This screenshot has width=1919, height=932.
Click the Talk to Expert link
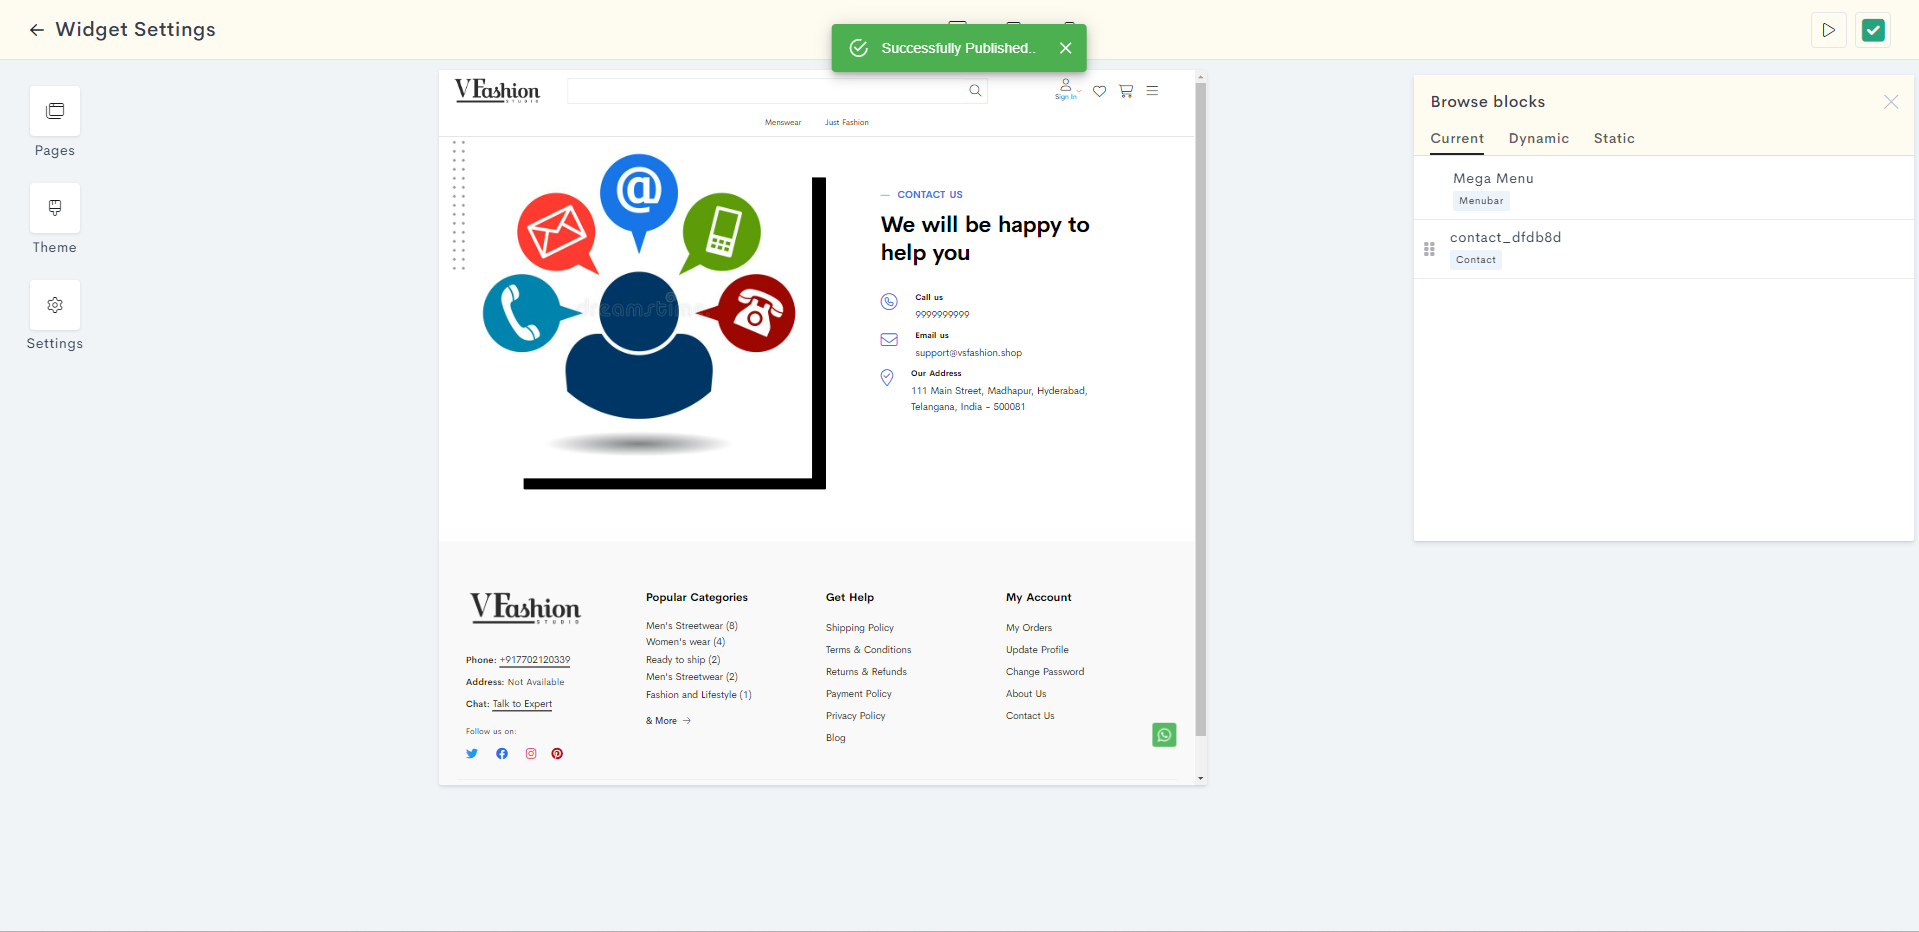pyautogui.click(x=522, y=704)
